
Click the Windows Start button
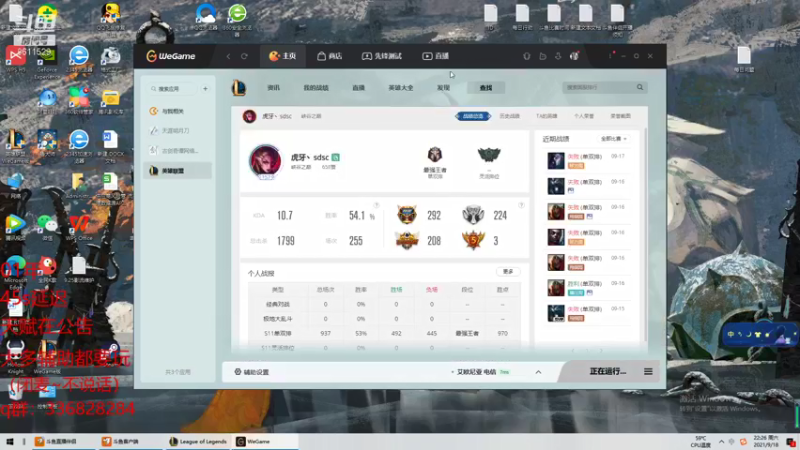coord(9,442)
